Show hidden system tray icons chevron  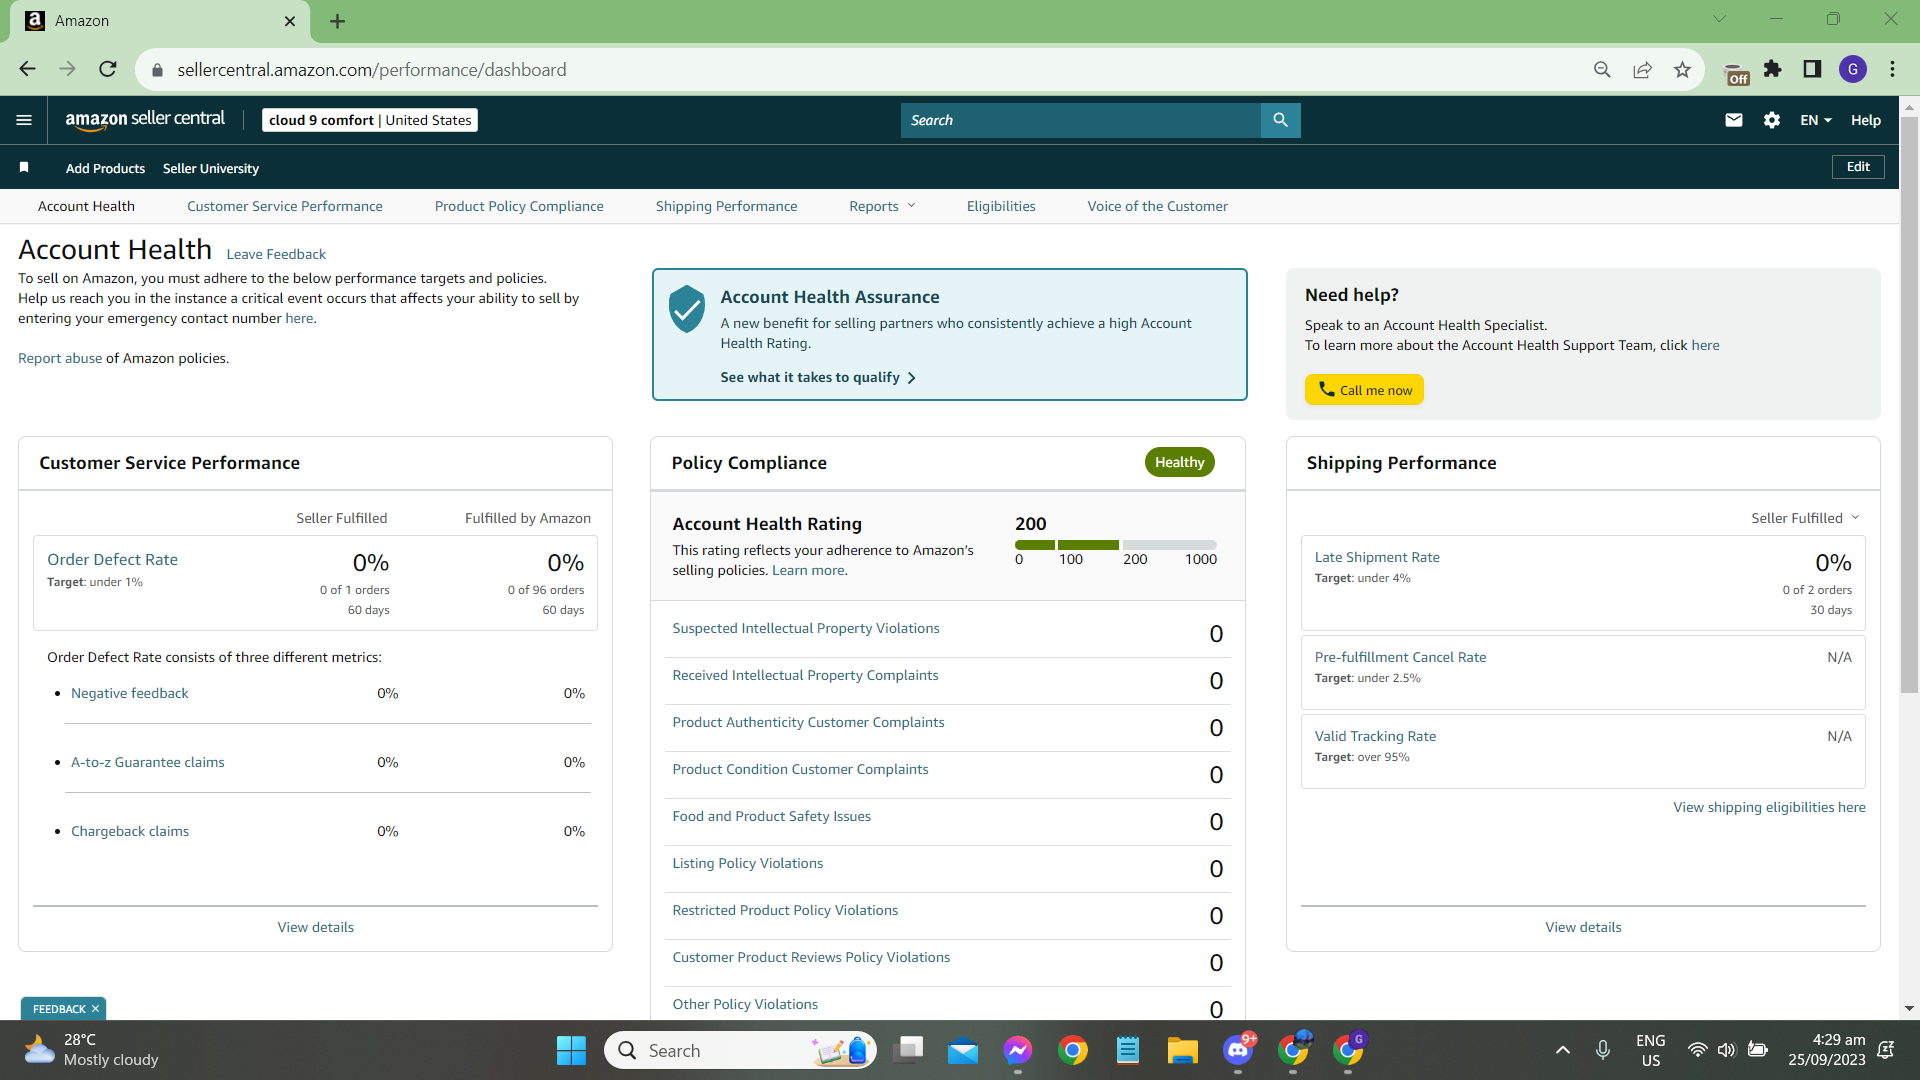pos(1562,1050)
